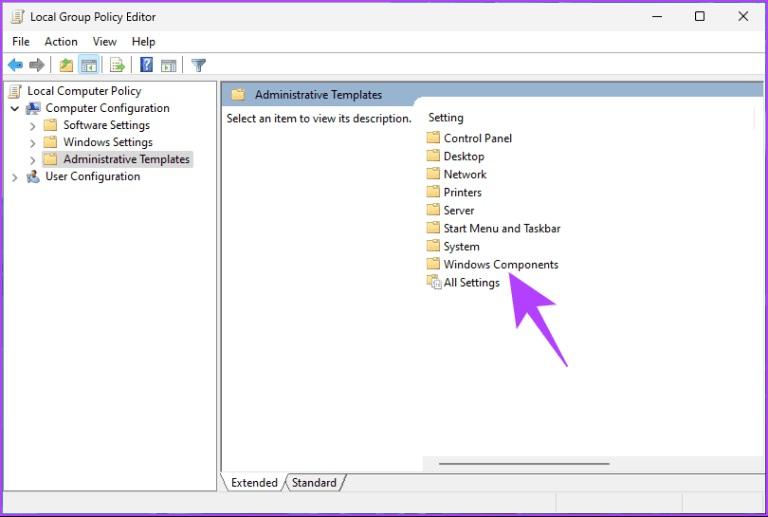Toggle the Show/Hide Console Tree icon
This screenshot has width=768, height=517.
pyautogui.click(x=89, y=65)
